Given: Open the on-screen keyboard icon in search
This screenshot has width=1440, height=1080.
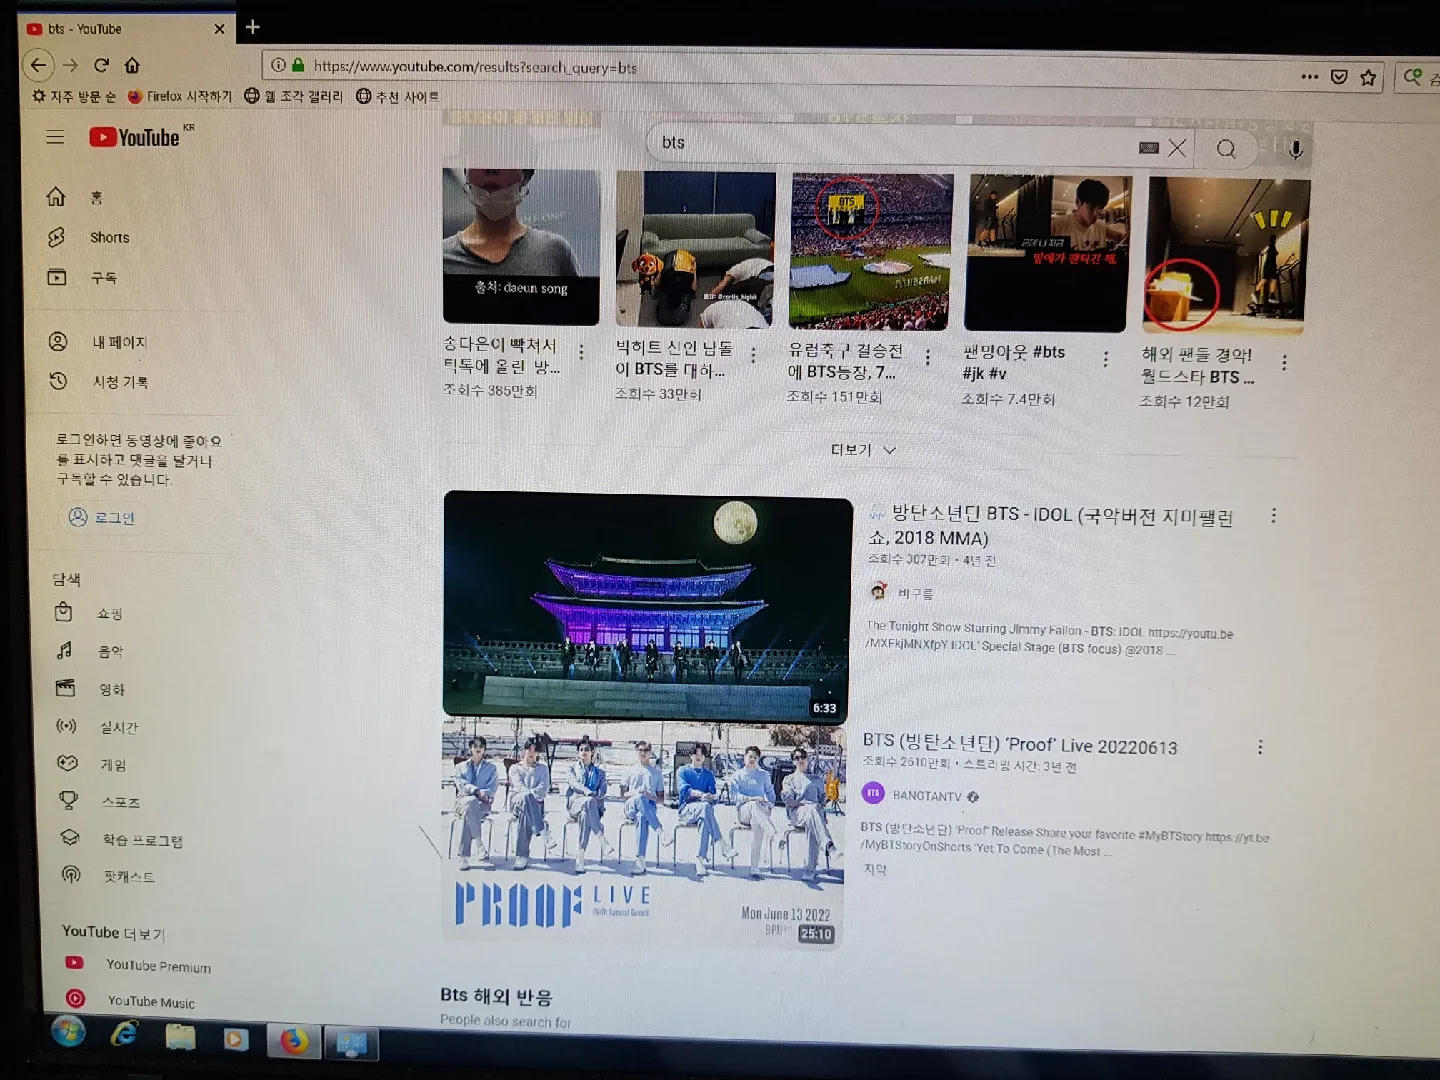Looking at the screenshot, I should pyautogui.click(x=1149, y=147).
